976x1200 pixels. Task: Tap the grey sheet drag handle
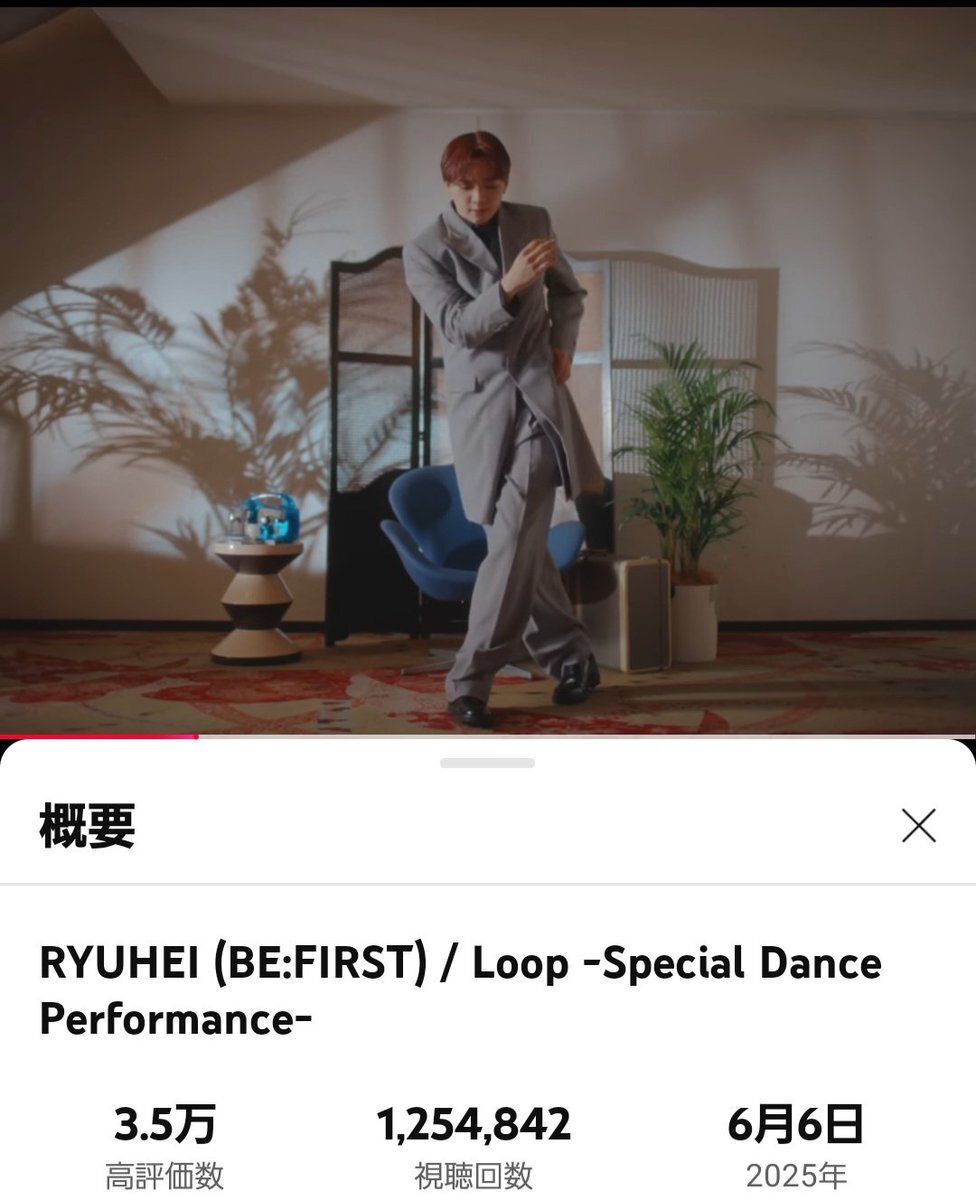(487, 763)
